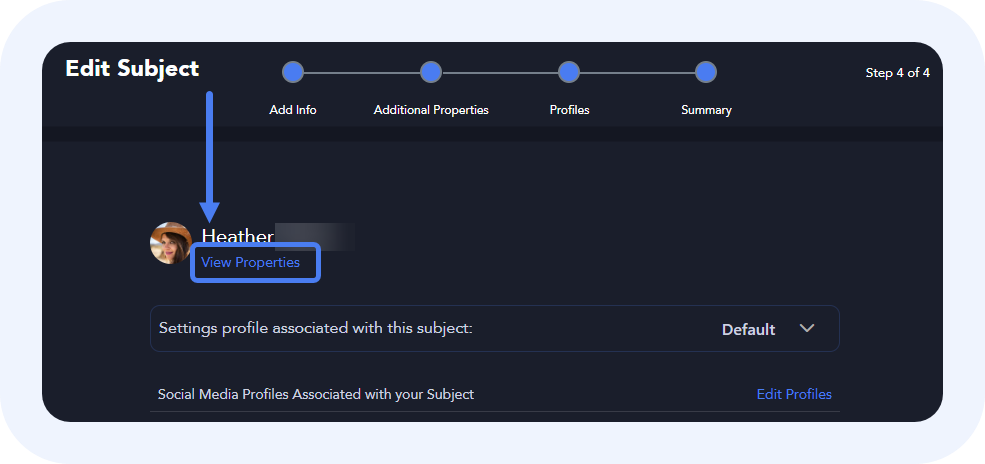This screenshot has width=985, height=464.
Task: Go to the "Profiles" step label
Action: pyautogui.click(x=569, y=110)
